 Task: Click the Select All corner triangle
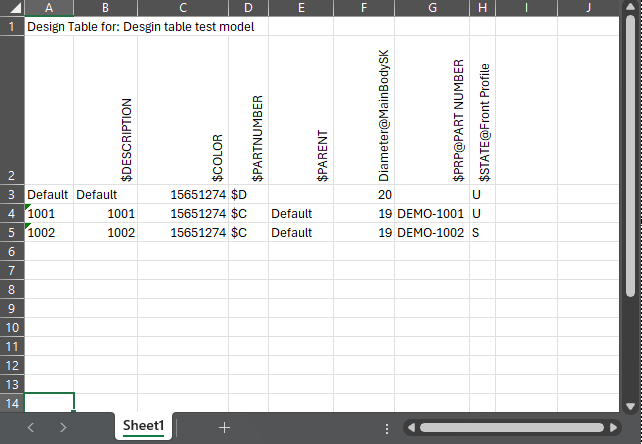coord(11,8)
